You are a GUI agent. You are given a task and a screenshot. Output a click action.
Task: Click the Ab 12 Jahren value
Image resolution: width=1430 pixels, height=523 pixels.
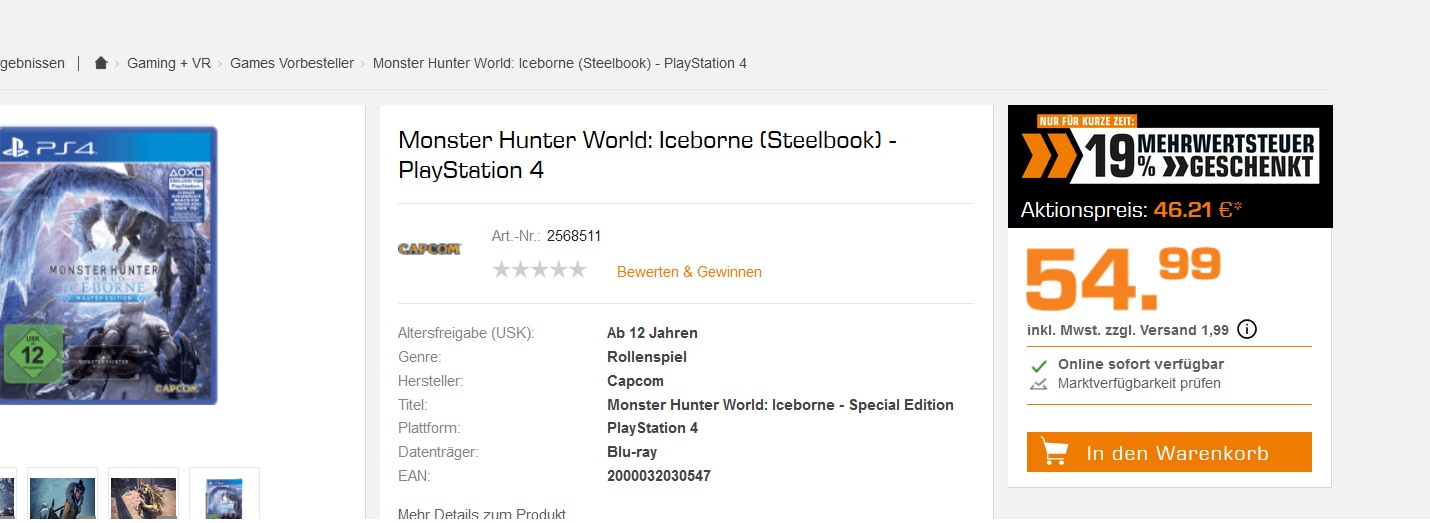point(652,333)
